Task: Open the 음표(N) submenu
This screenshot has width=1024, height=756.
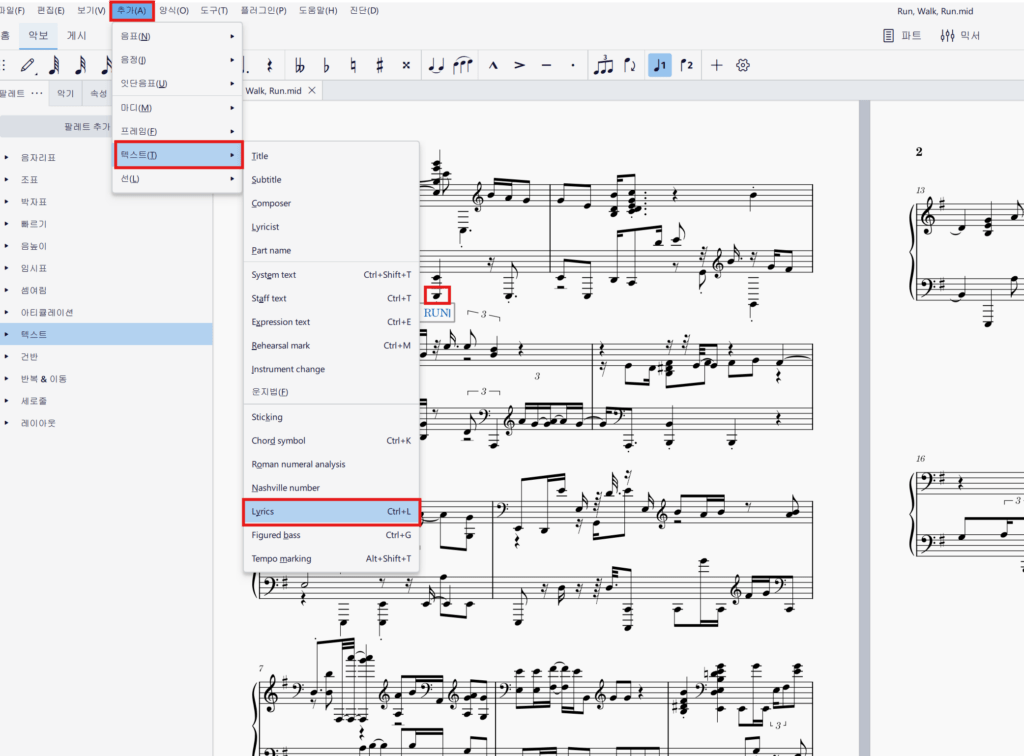Action: pyautogui.click(x=177, y=36)
